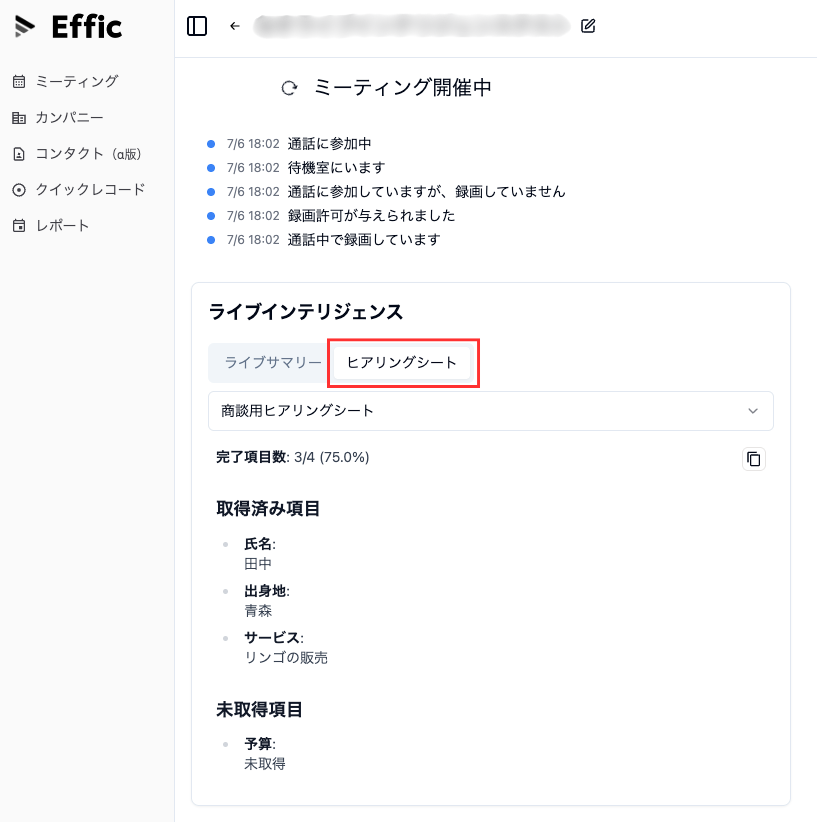This screenshot has width=817, height=822.
Task: Click the カンパニー building icon
Action: [x=19, y=117]
